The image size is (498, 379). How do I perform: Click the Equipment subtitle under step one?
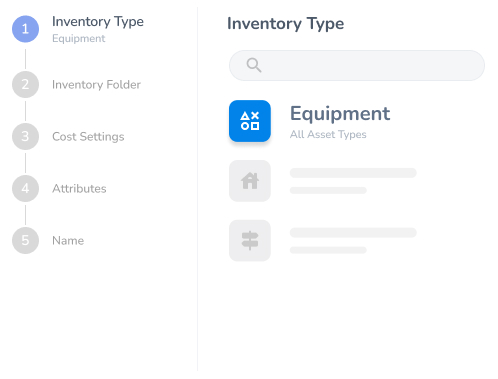[79, 39]
